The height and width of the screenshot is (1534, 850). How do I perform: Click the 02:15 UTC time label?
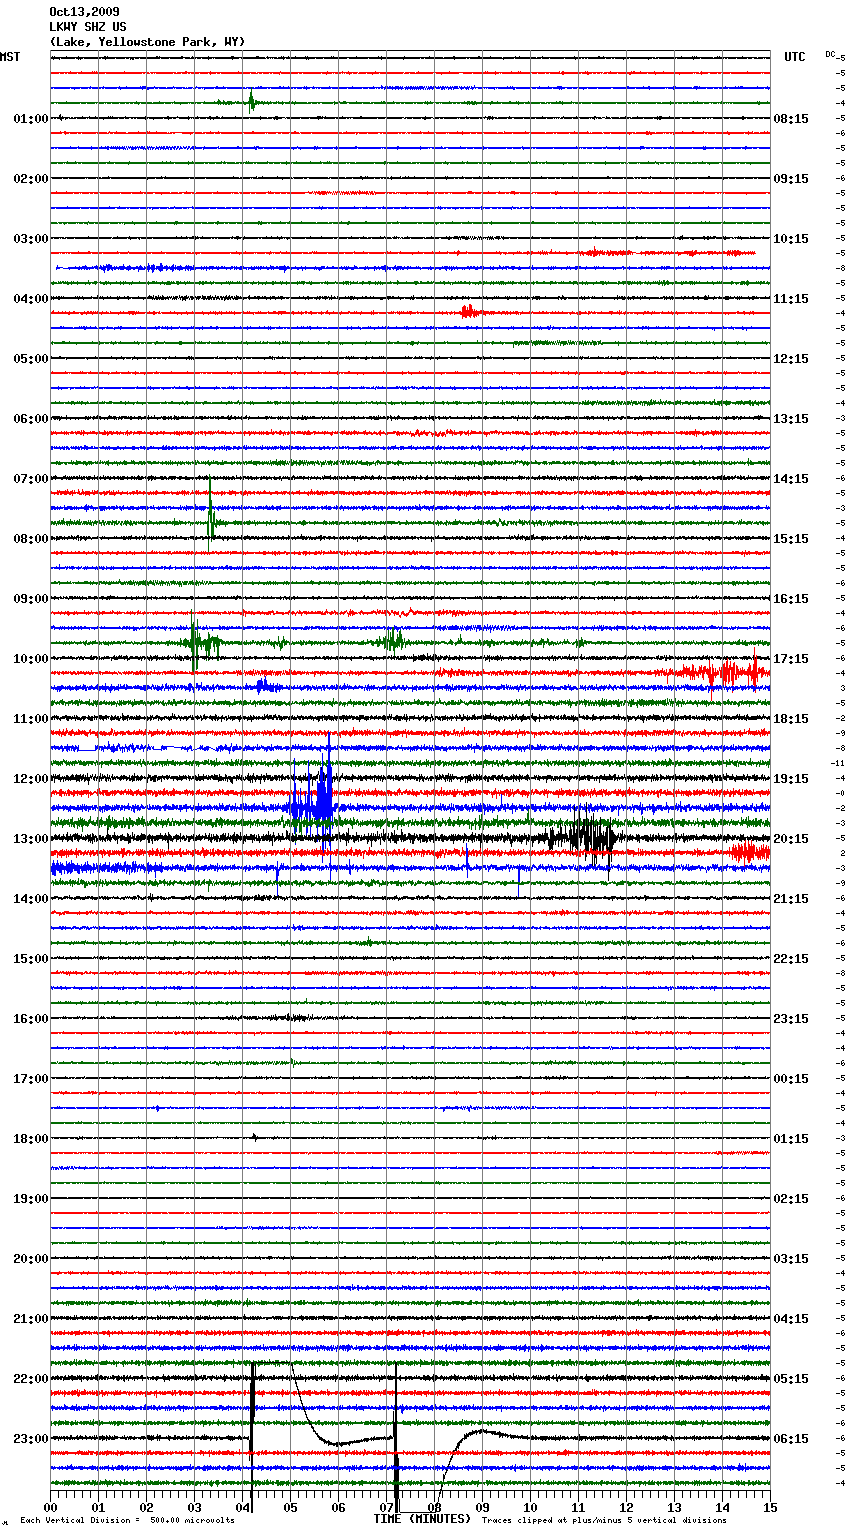tap(791, 1199)
